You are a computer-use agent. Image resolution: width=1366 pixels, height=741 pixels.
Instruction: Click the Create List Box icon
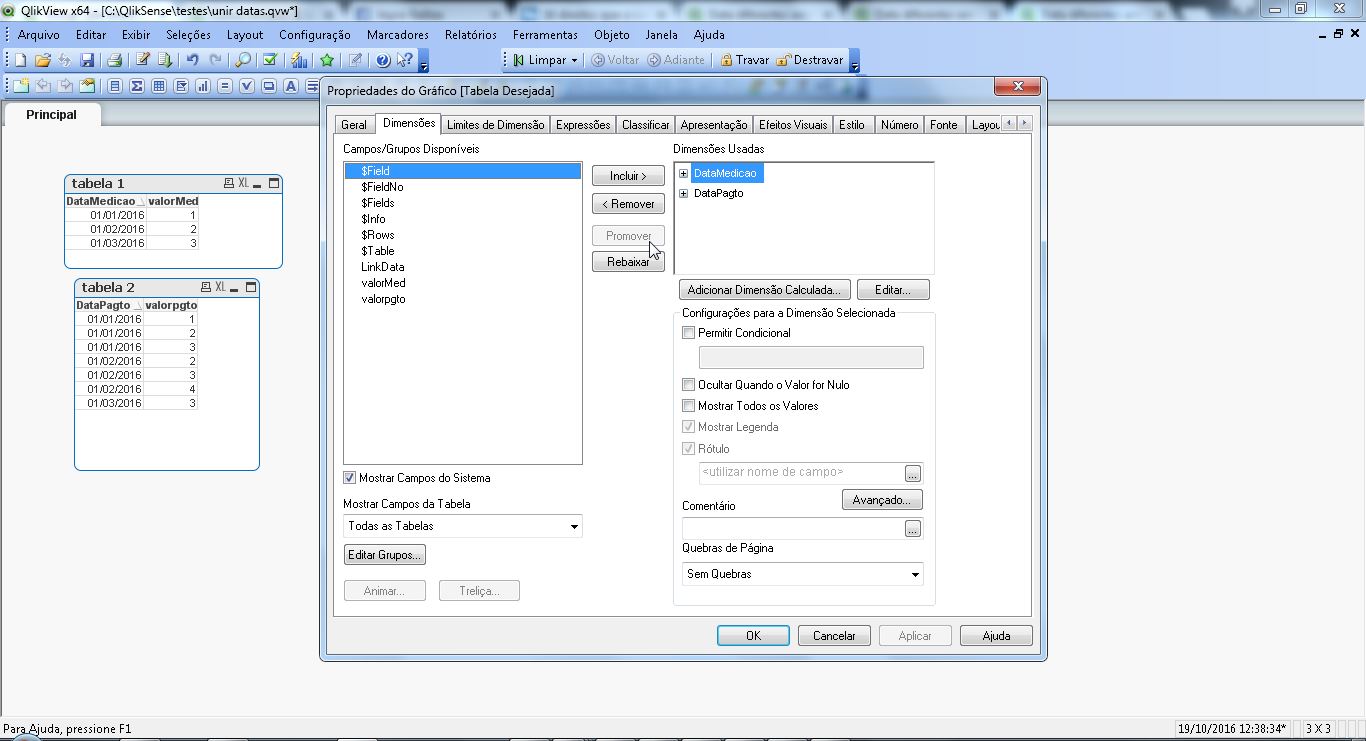coord(115,86)
